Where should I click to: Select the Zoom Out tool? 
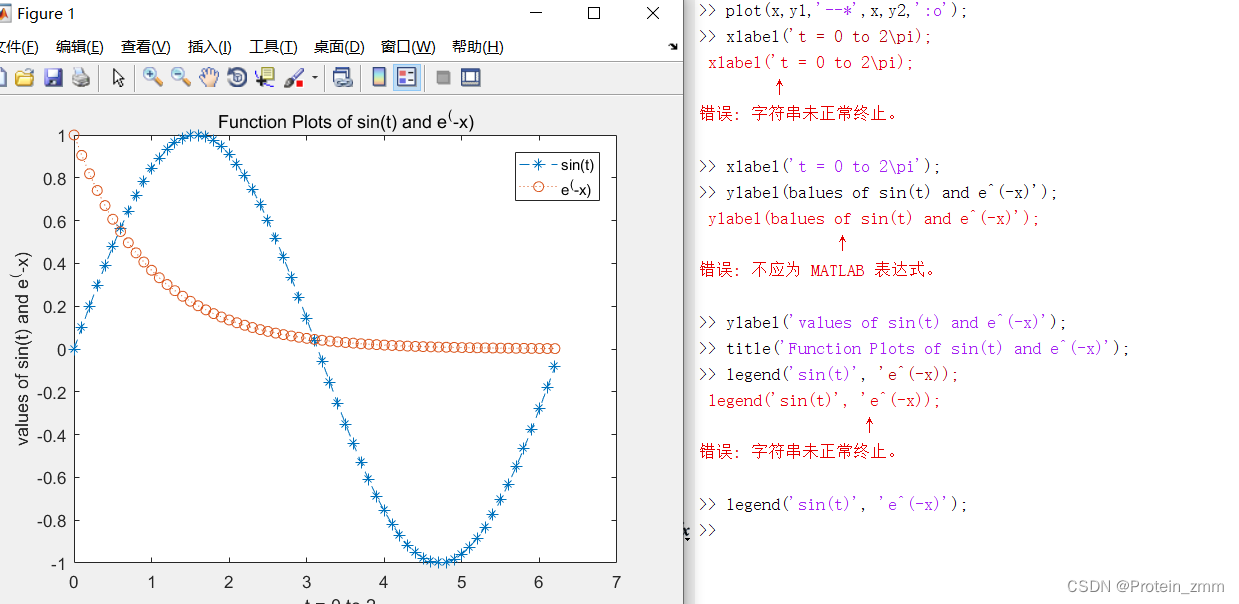click(x=178, y=77)
